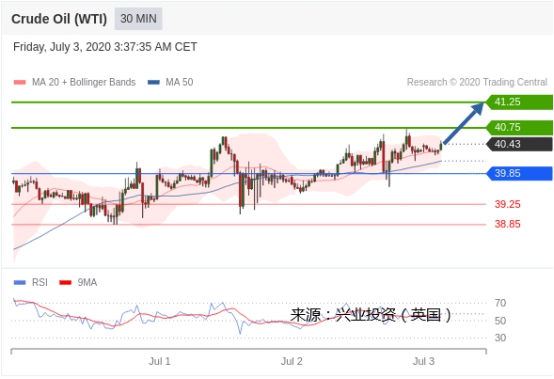
Task: Click the 30 MIN timeframe button
Action: [138, 19]
